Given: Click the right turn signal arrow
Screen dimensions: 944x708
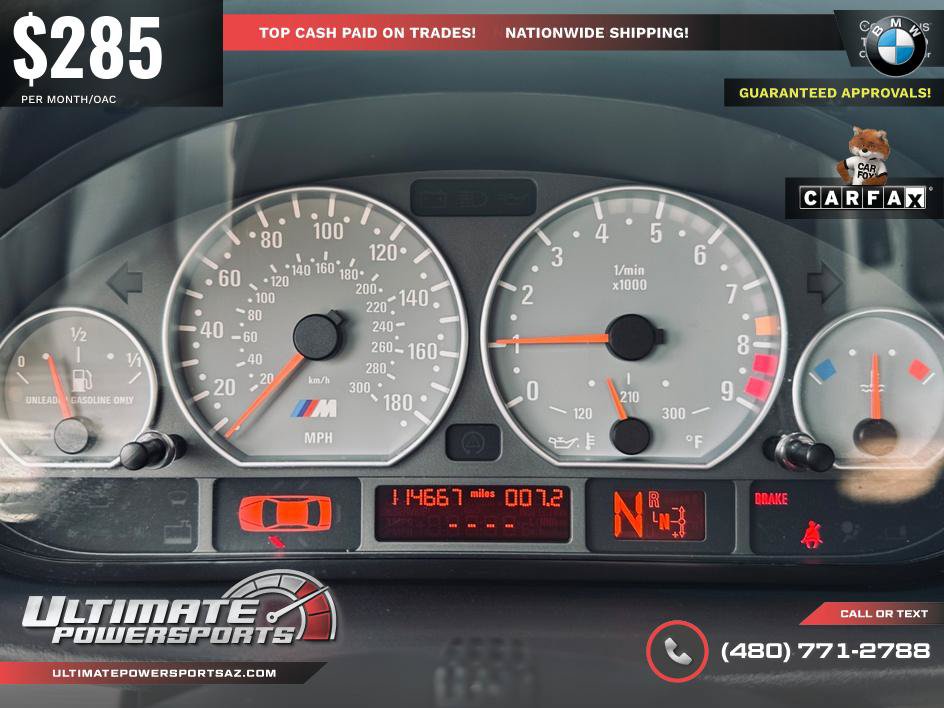Looking at the screenshot, I should coord(824,282).
